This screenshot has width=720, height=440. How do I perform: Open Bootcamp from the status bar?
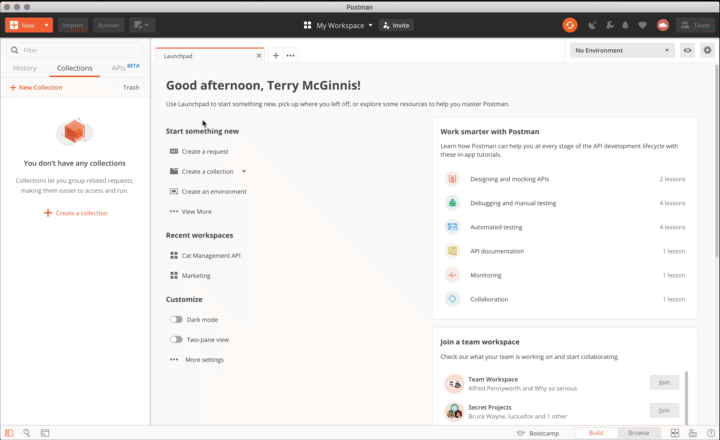[x=538, y=433]
